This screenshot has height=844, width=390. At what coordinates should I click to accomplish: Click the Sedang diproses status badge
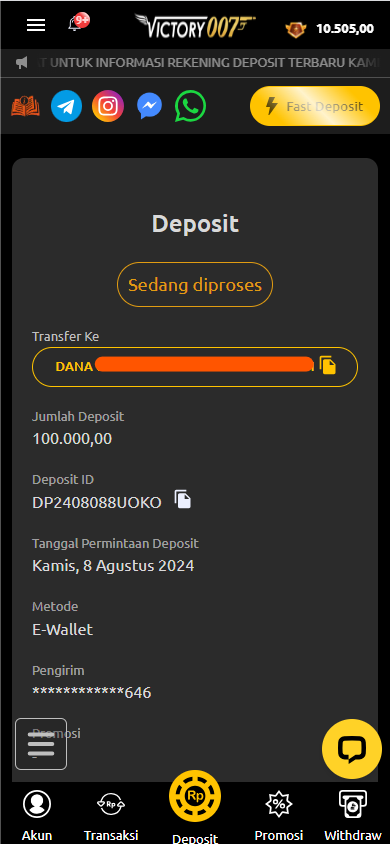tap(195, 285)
